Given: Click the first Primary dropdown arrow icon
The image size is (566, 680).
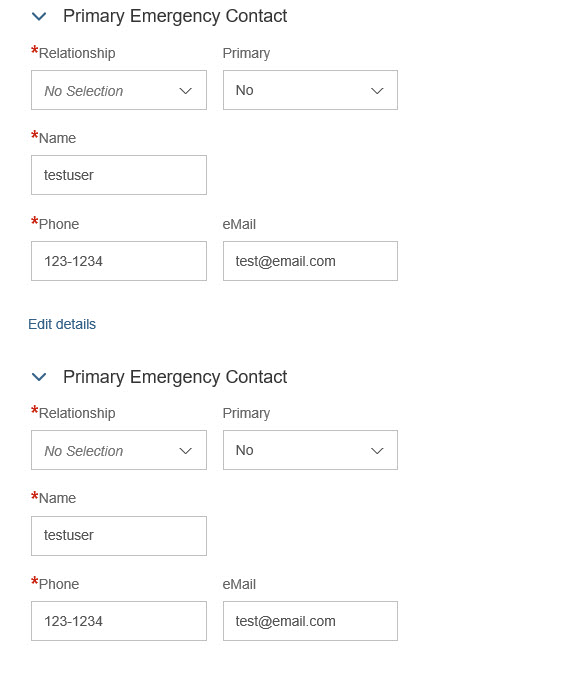Looking at the screenshot, I should click(377, 91).
